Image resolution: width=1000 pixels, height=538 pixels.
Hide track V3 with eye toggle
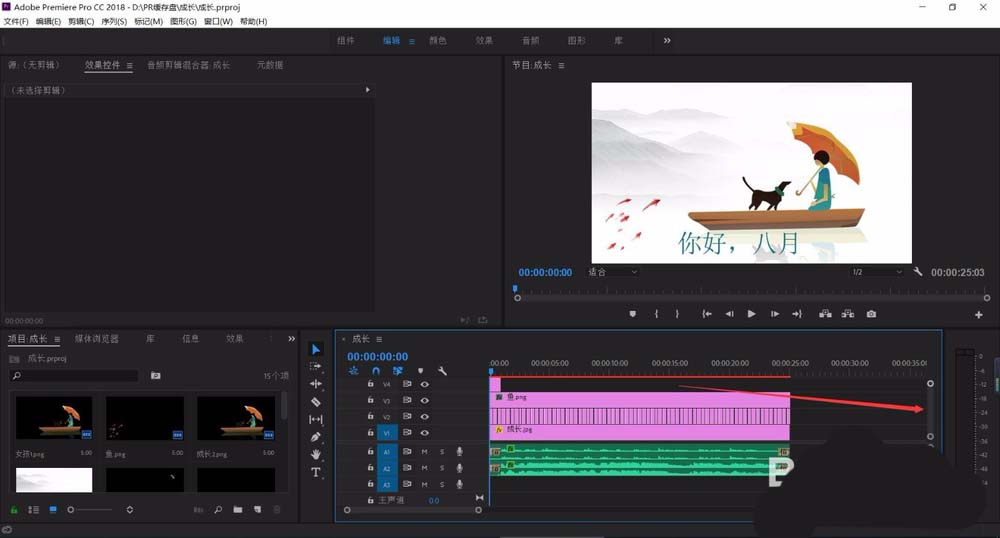coord(425,400)
